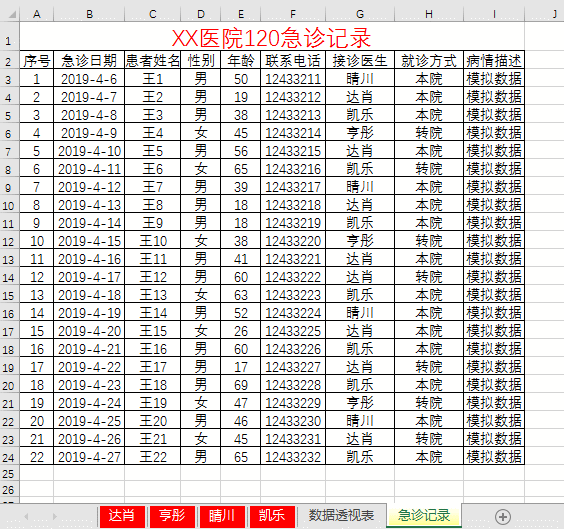Go to next sheet tab arrow
Image resolution: width=564 pixels, height=529 pixels.
[55, 517]
